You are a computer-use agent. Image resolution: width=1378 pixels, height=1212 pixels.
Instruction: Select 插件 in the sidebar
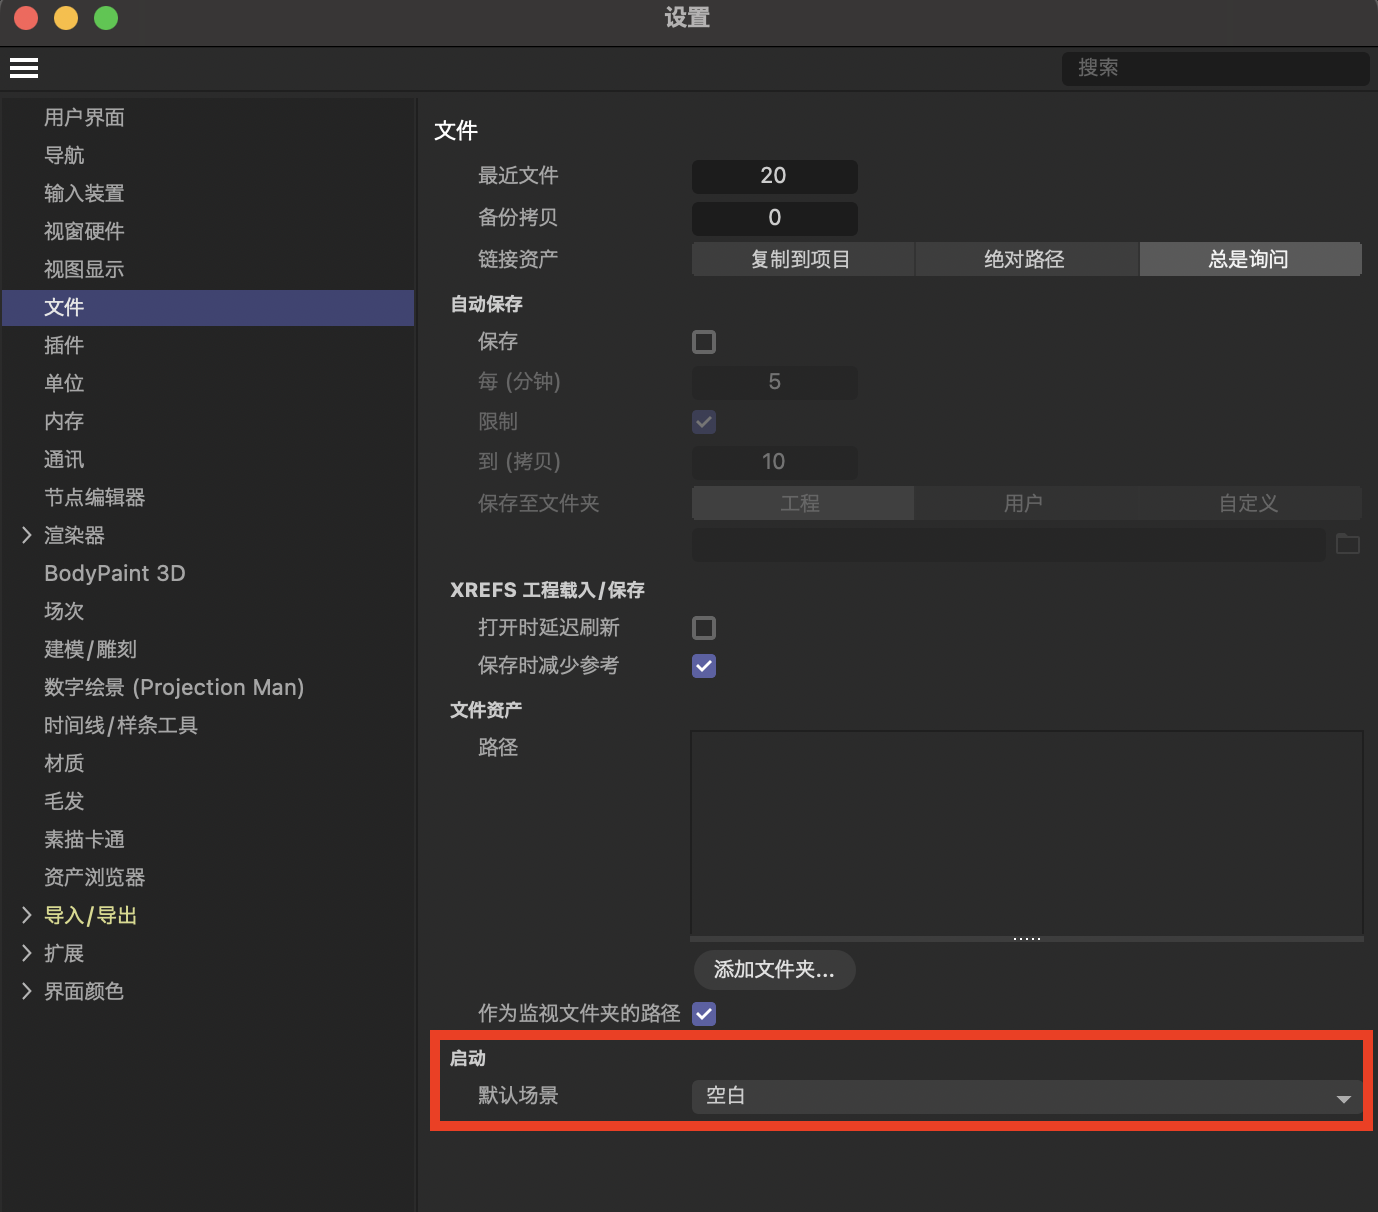64,345
